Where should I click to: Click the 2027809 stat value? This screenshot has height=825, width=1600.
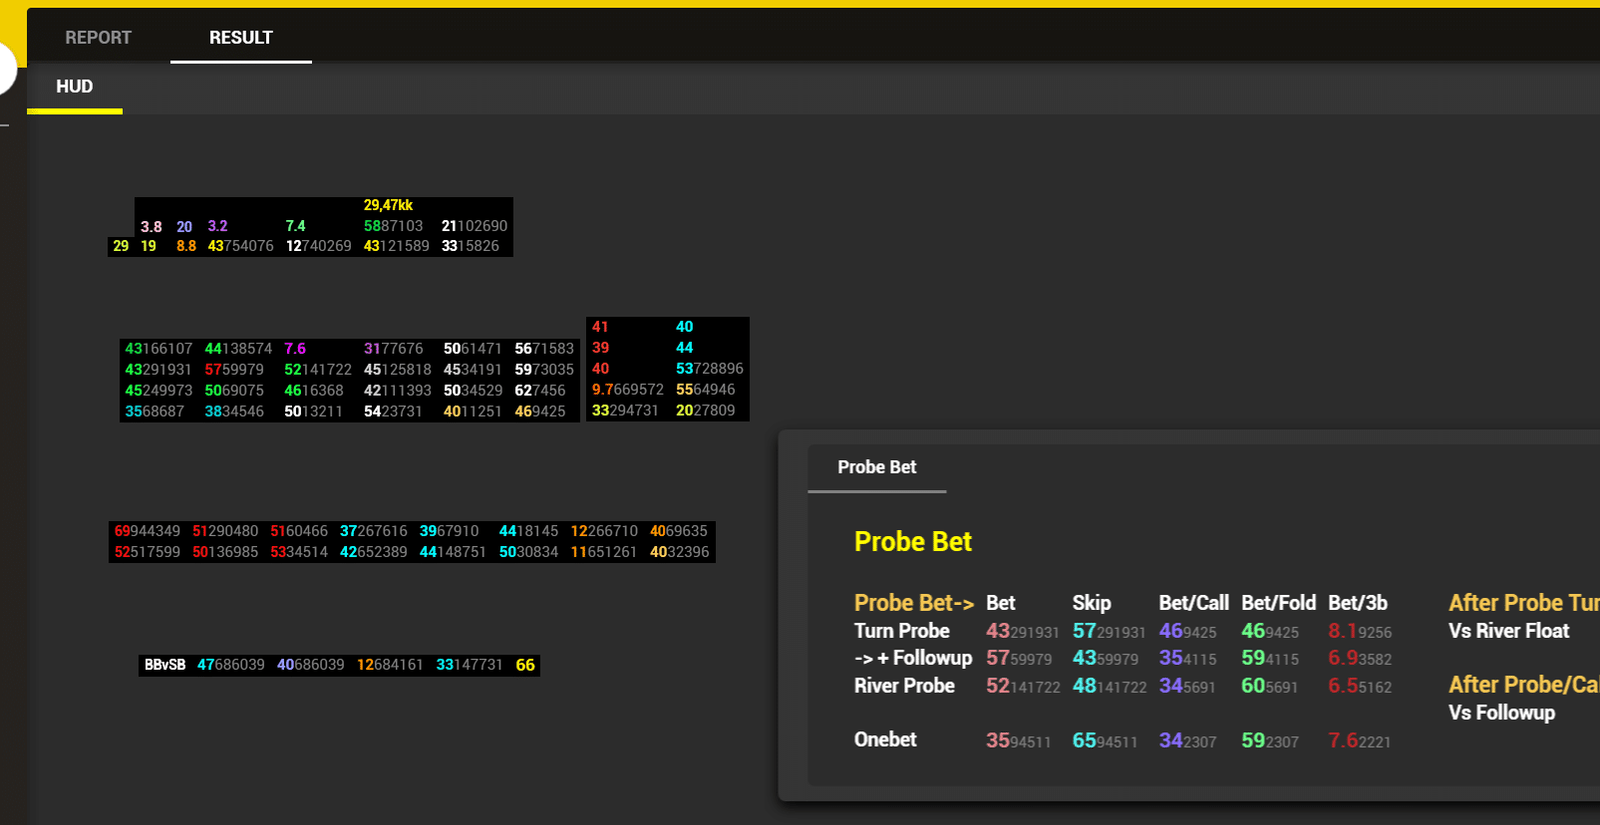(705, 411)
